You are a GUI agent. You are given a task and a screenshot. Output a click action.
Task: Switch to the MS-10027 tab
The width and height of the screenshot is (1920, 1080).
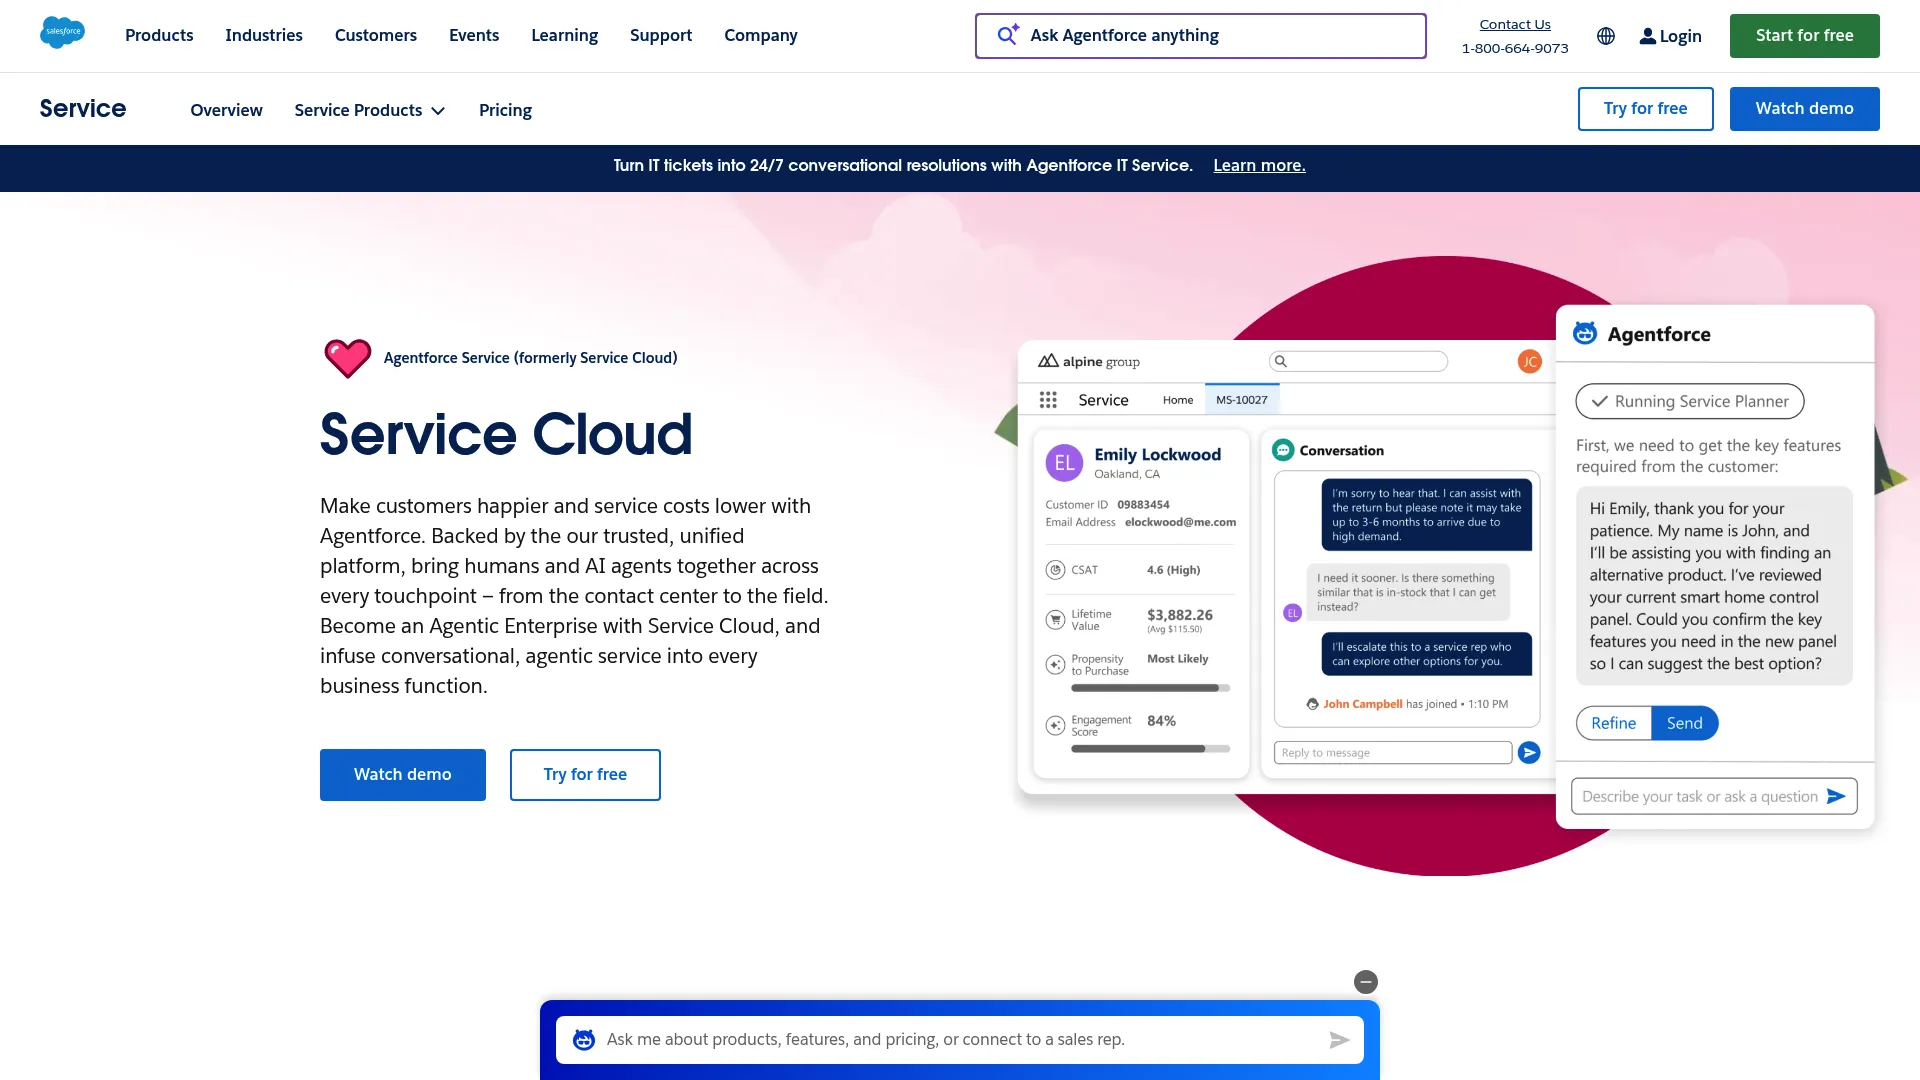coord(1242,398)
